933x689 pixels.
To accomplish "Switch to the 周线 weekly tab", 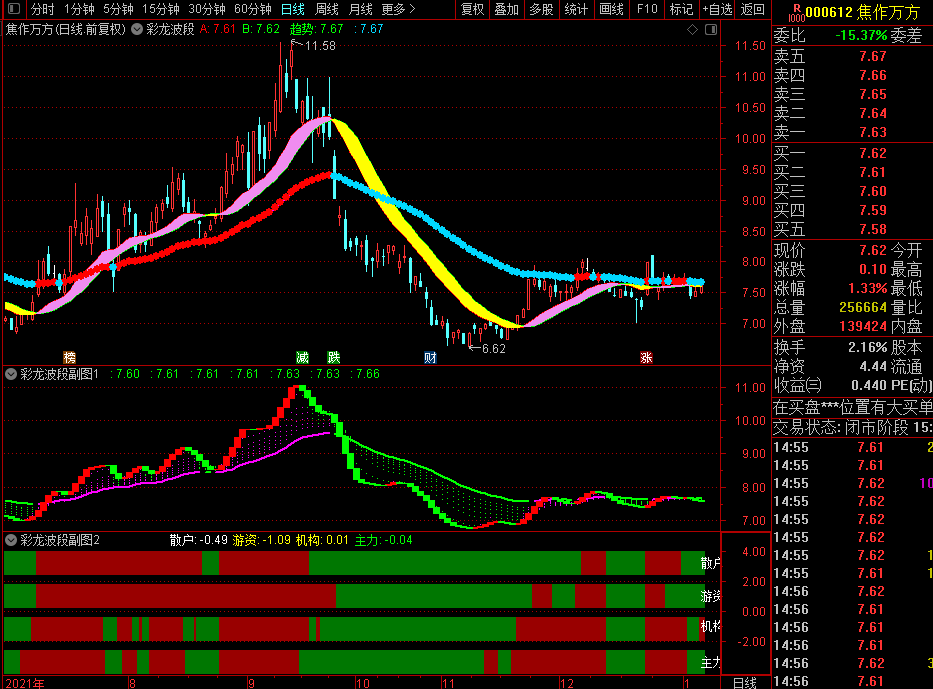I will [327, 9].
